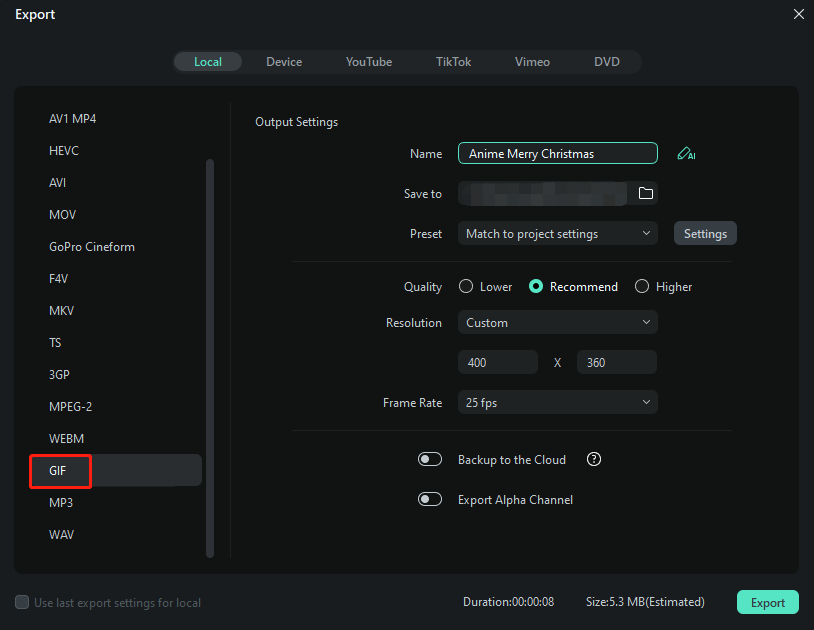Image resolution: width=814 pixels, height=630 pixels.
Task: Open the YouTube export tab
Action: coord(369,62)
